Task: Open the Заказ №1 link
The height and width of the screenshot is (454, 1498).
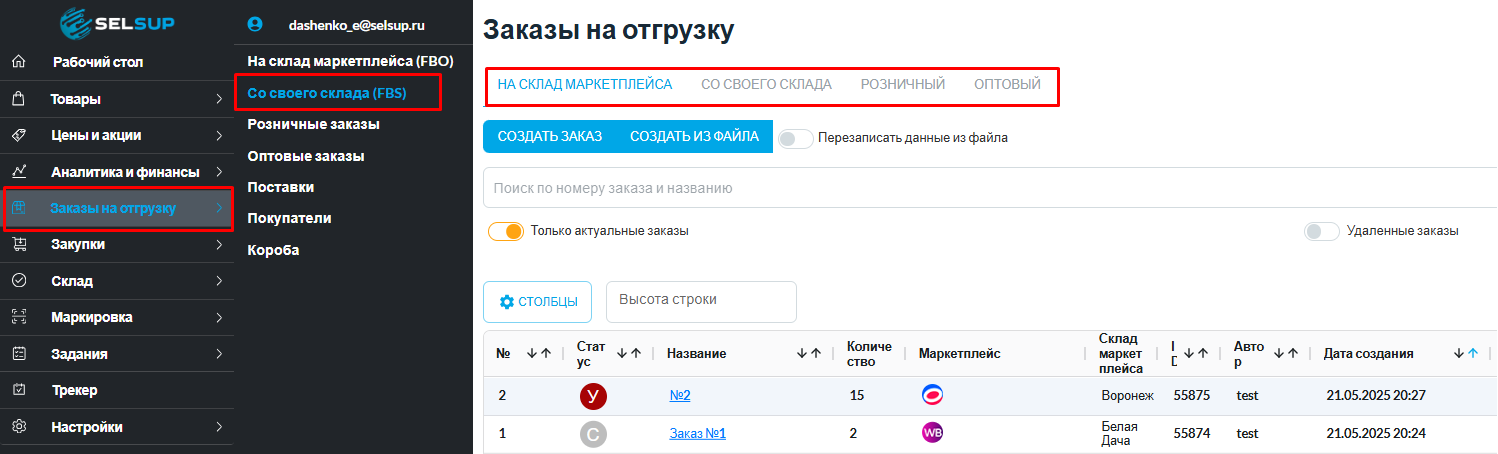Action: 697,433
